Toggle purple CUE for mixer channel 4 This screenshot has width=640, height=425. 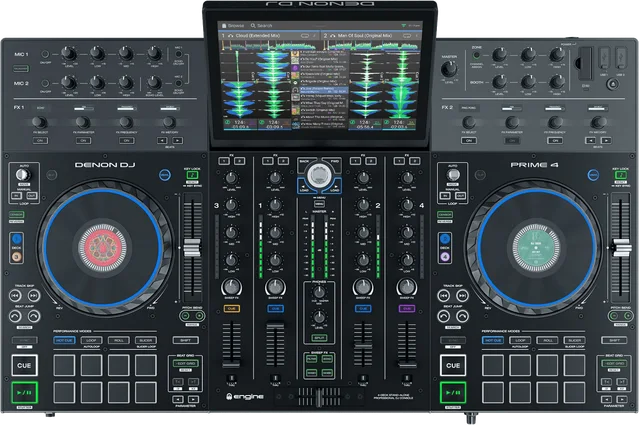pos(407,309)
